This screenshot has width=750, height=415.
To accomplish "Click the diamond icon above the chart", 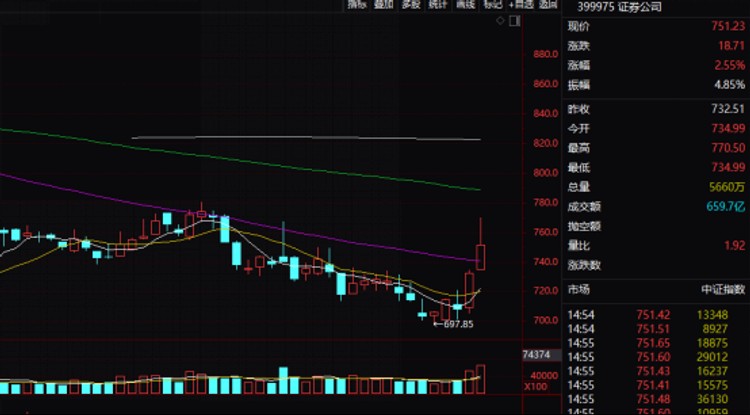I will (500, 21).
